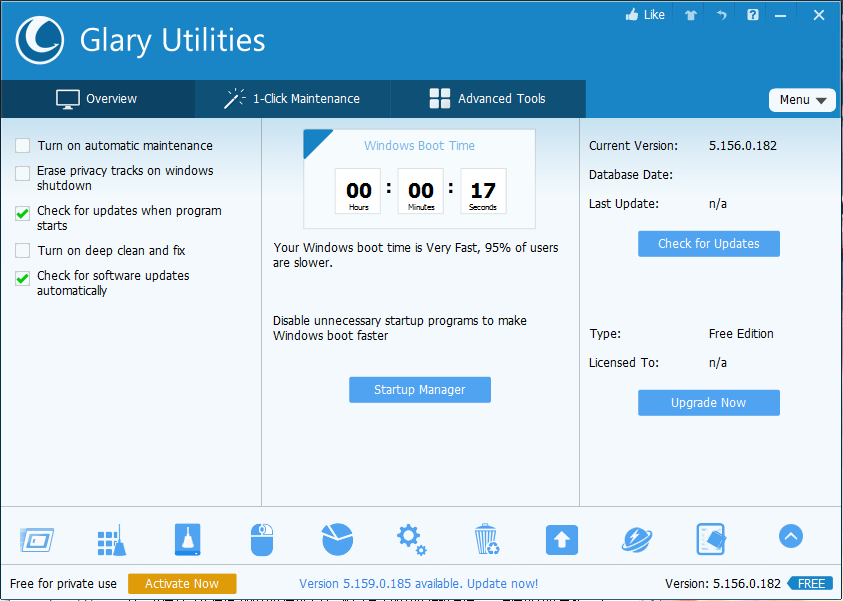Click the t-shirt skin icon in title bar
The width and height of the screenshot is (843, 601).
[690, 15]
